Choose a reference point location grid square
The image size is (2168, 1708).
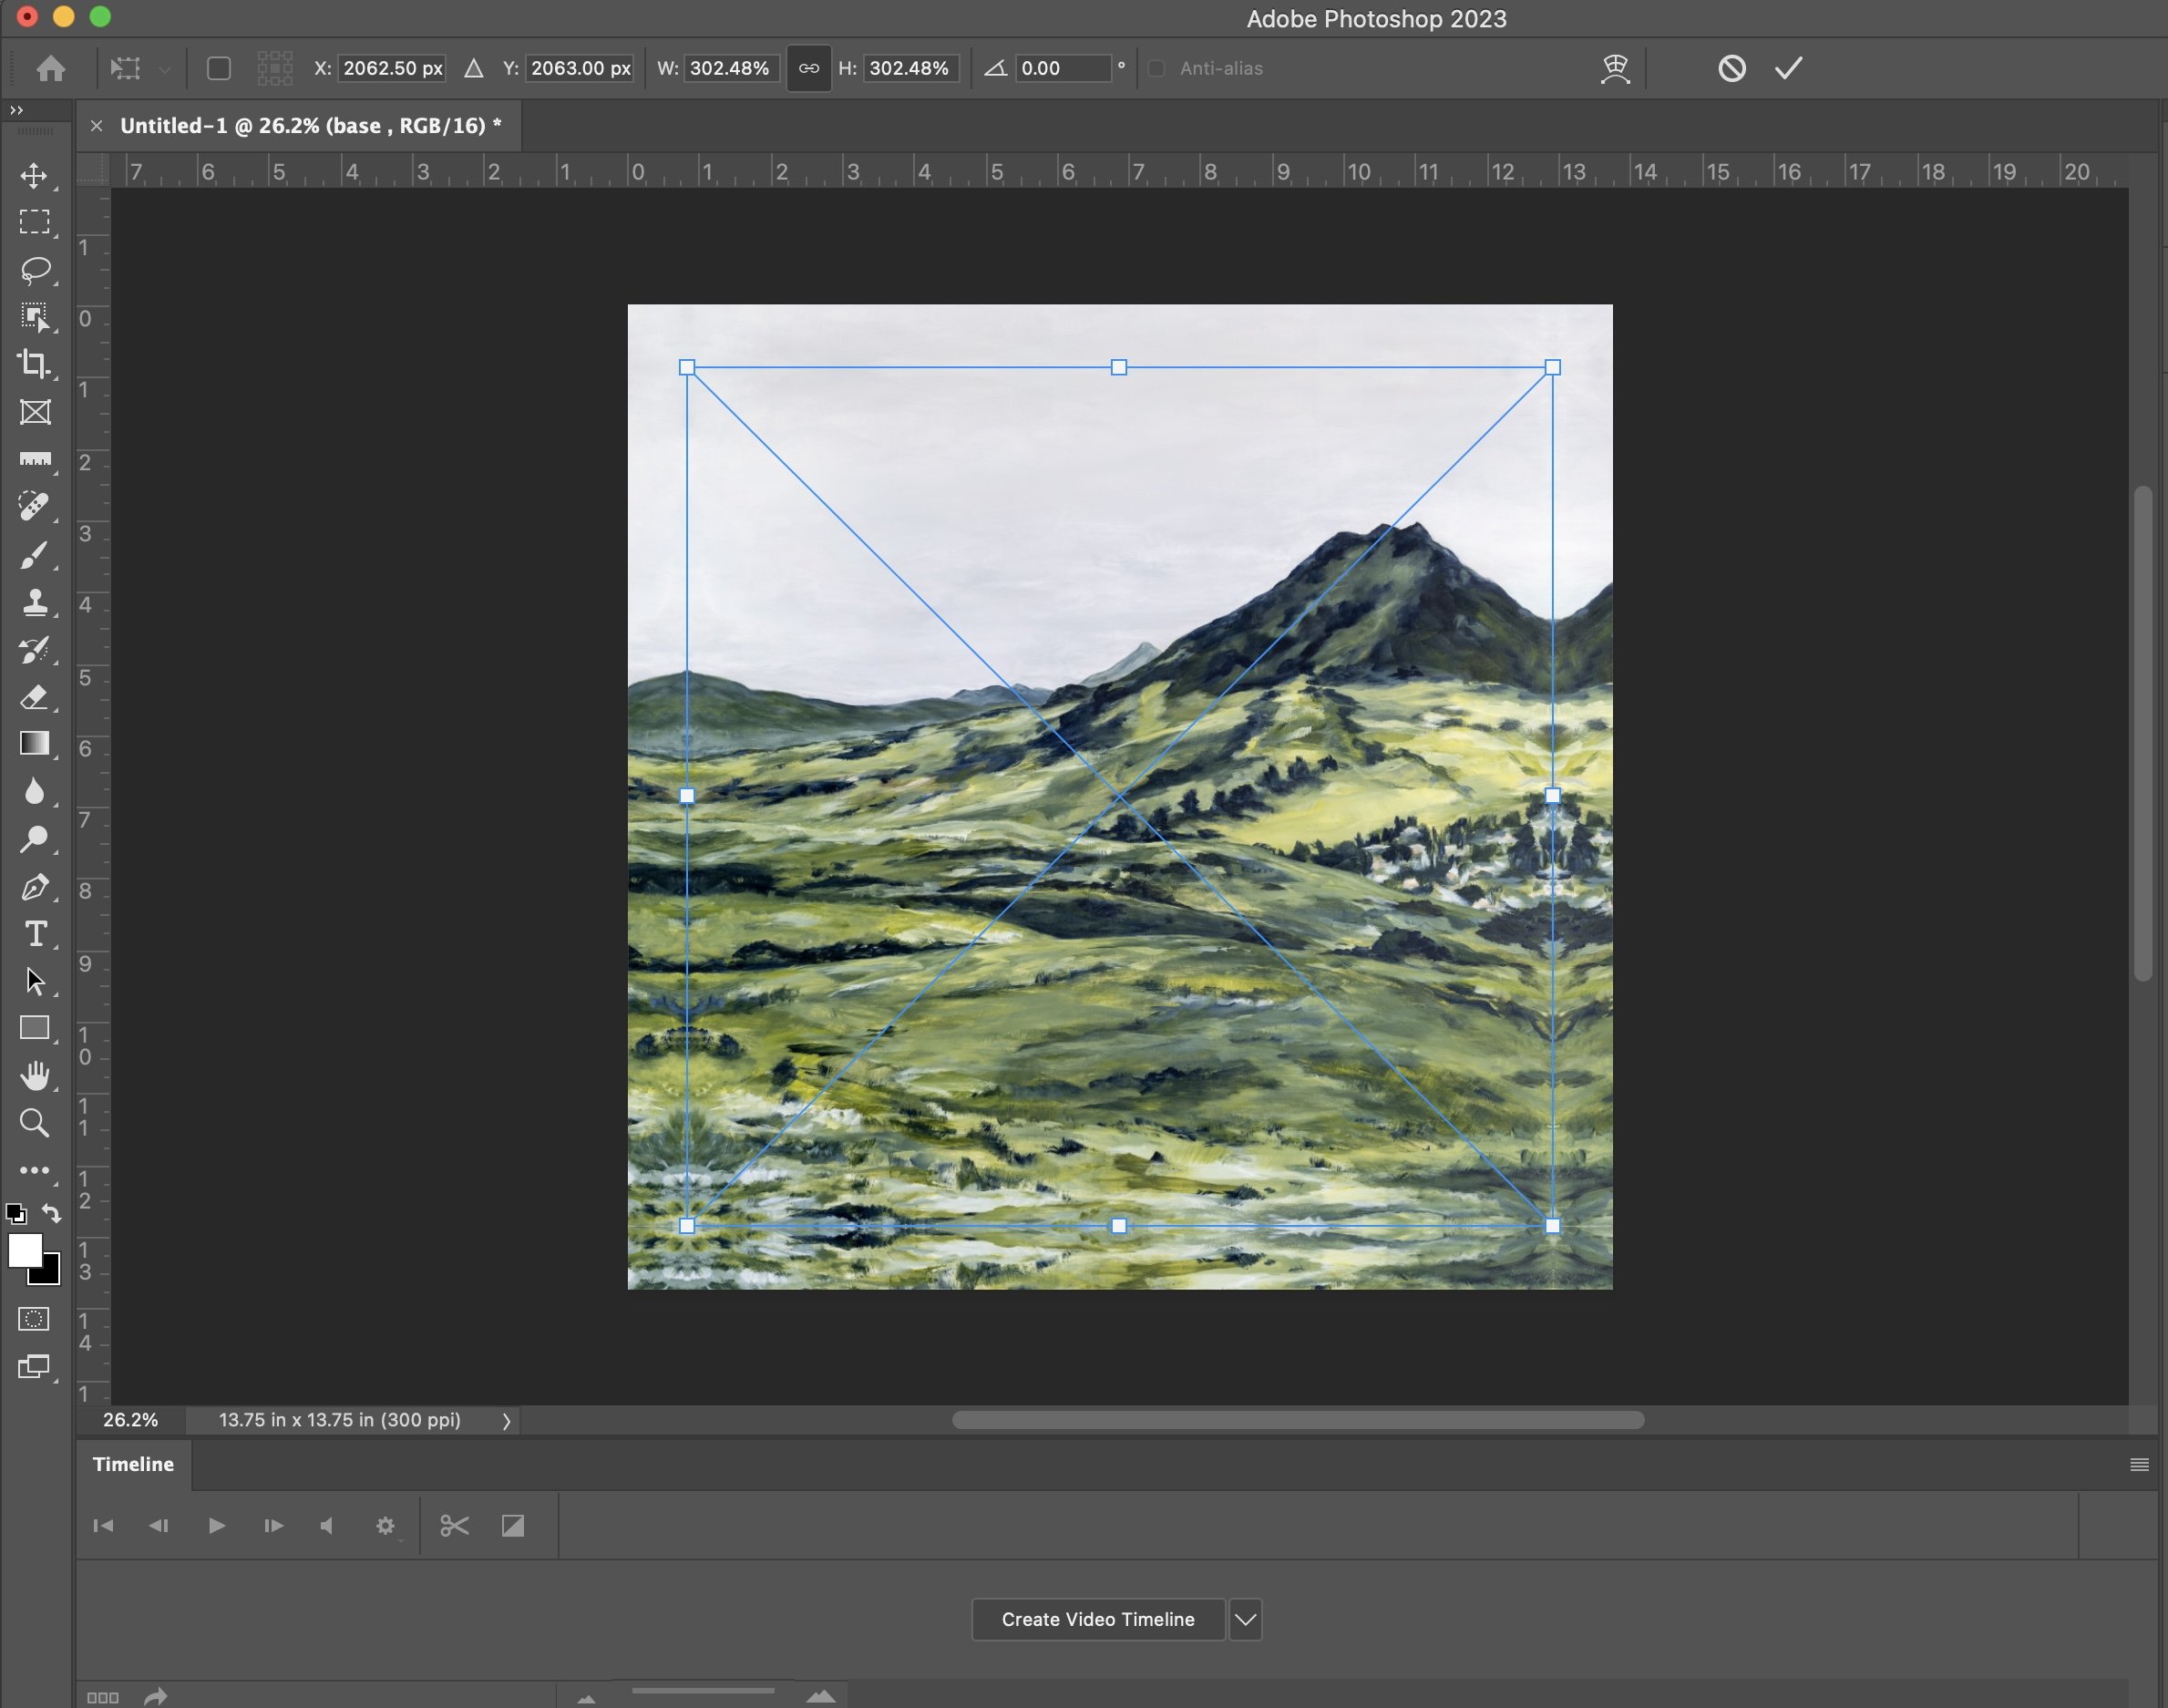point(275,68)
